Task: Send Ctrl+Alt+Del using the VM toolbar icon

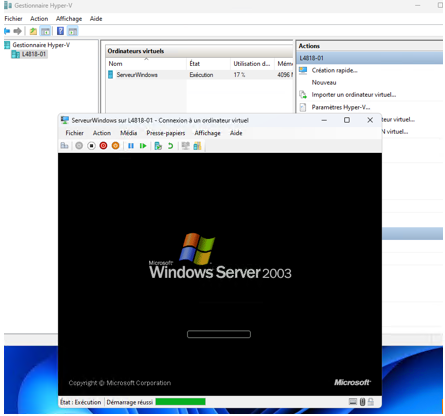Action: click(64, 146)
